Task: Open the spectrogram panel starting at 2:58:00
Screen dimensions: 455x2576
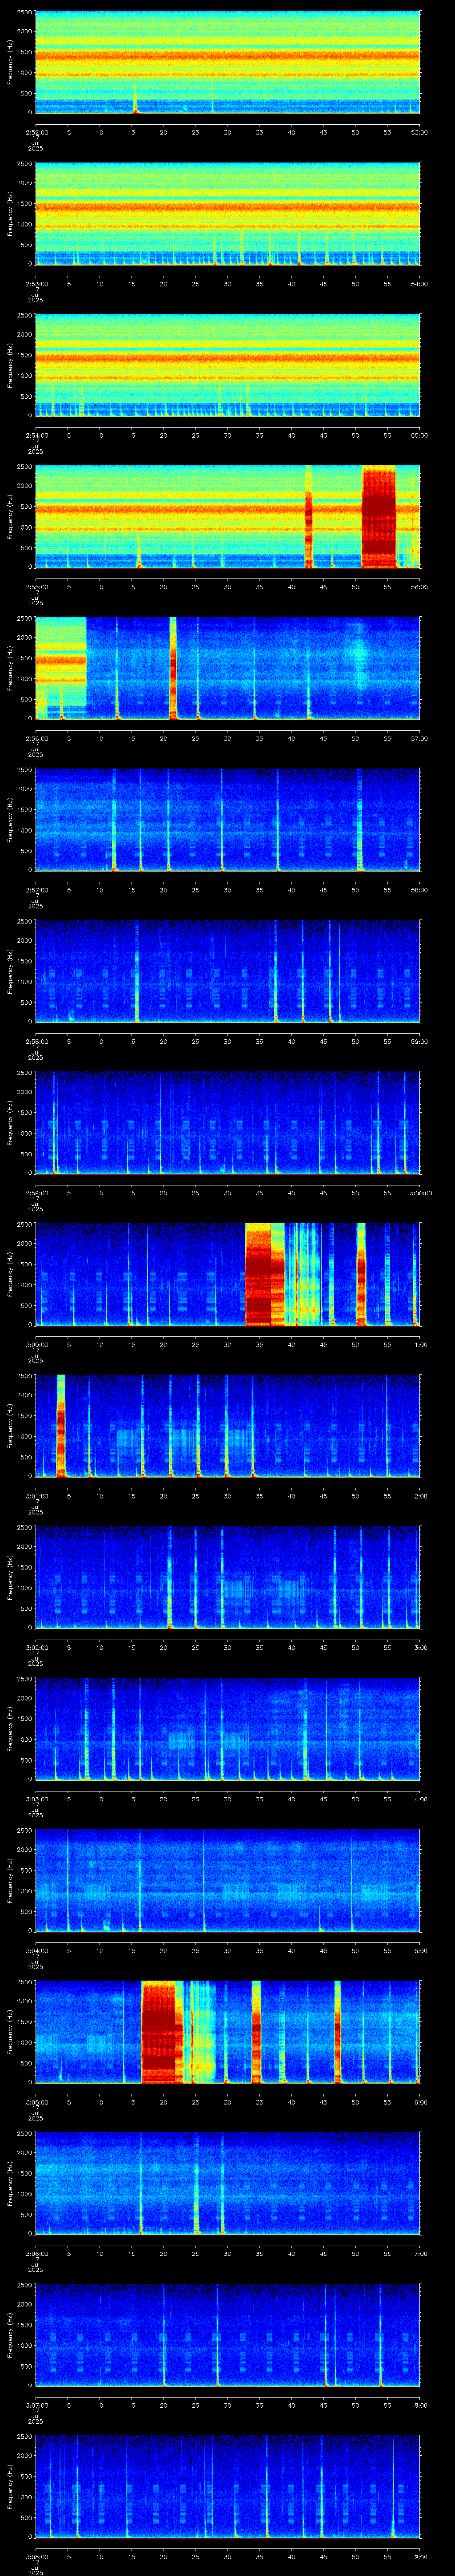Action: [x=227, y=971]
